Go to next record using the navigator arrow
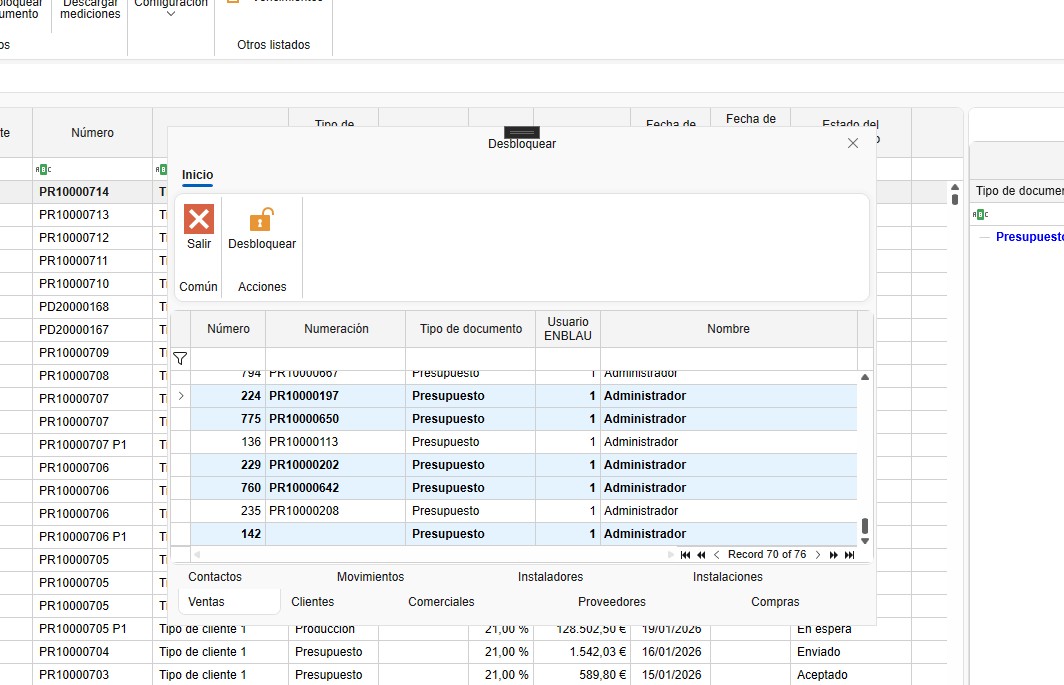The width and height of the screenshot is (1064, 685). pyautogui.click(x=818, y=555)
